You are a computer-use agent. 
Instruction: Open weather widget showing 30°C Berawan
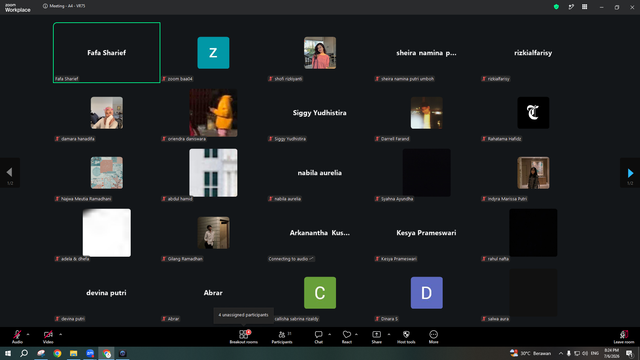531,353
